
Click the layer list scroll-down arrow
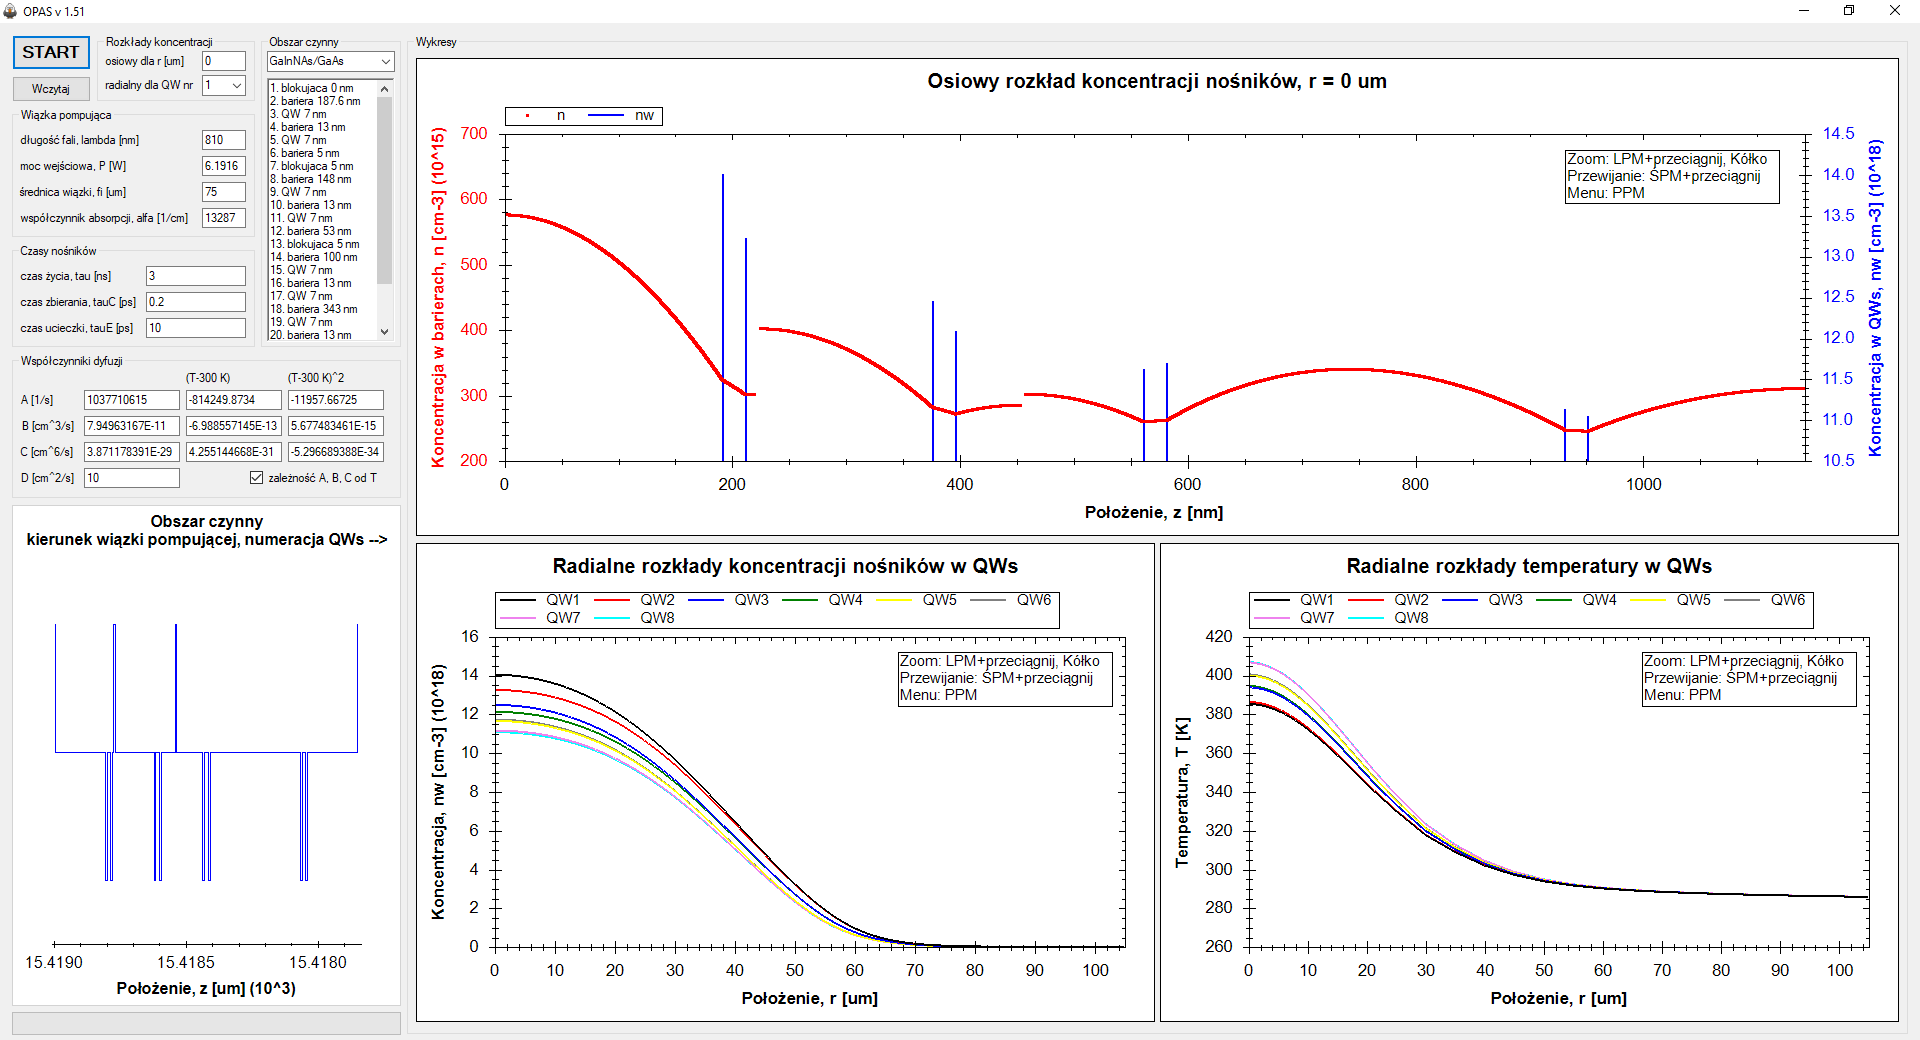[385, 332]
